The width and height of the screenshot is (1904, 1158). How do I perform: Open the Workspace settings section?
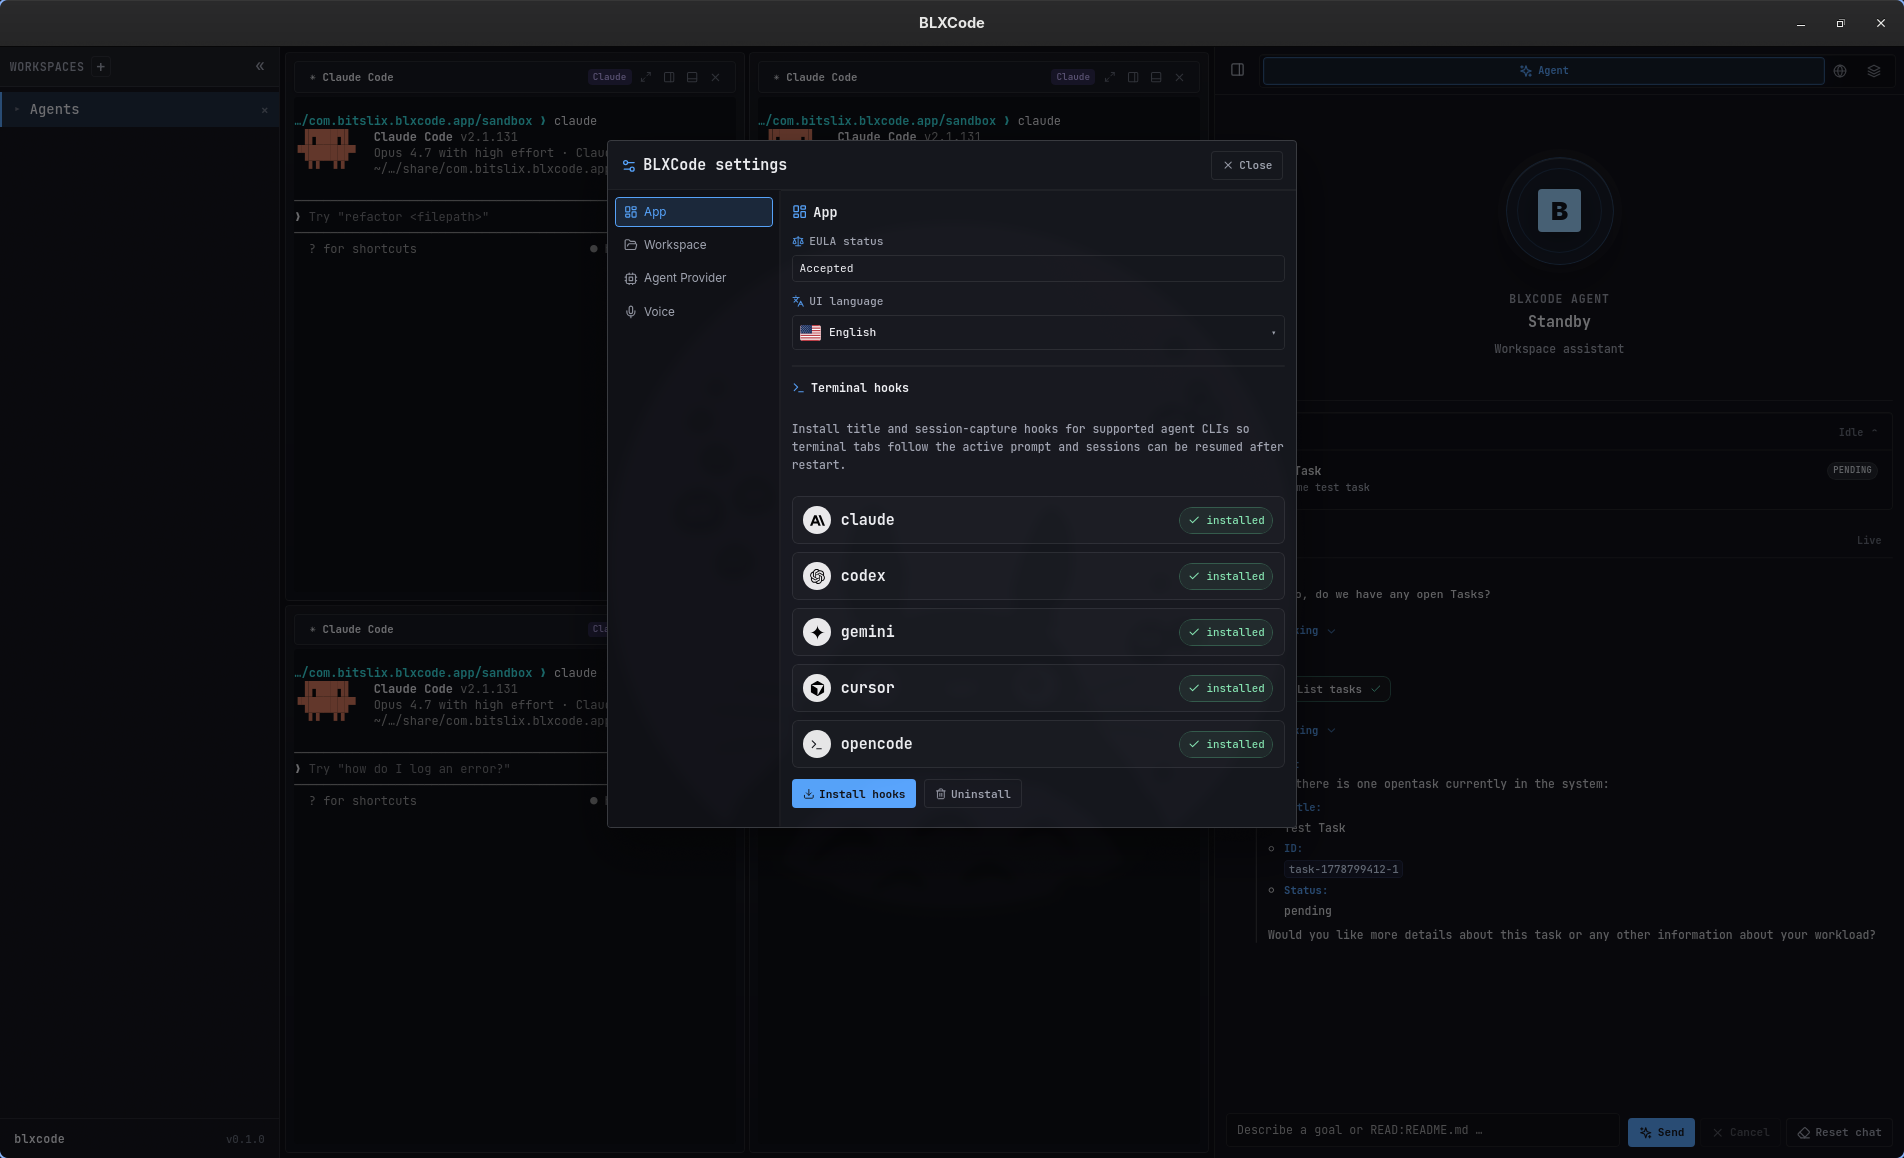pos(693,245)
